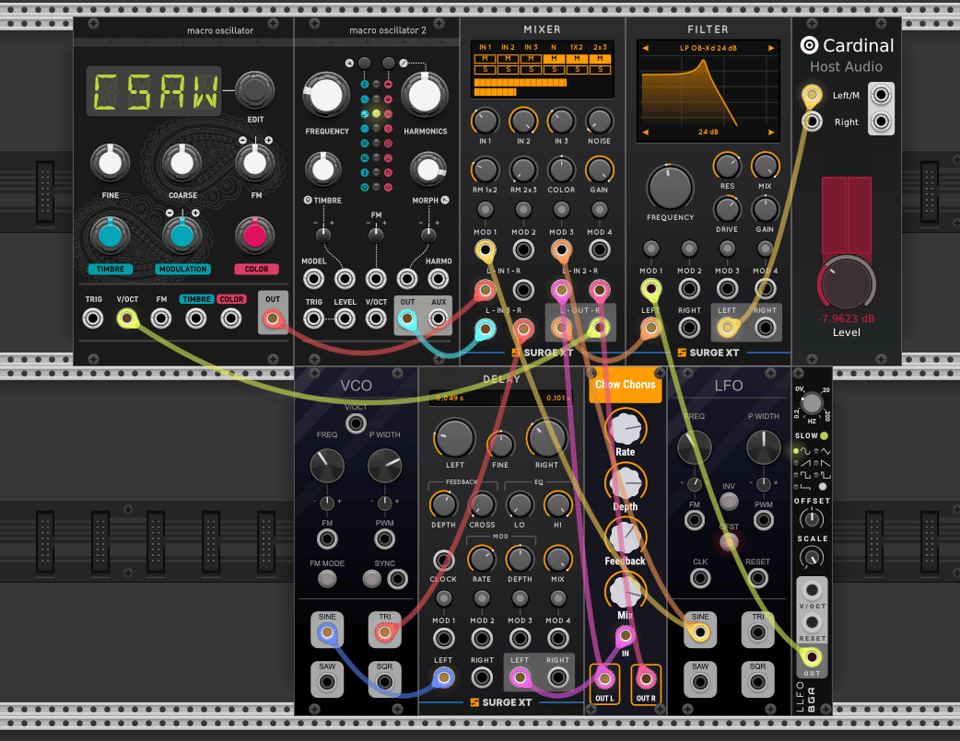
Task: Click the left arrow on the filter type selector
Action: pos(645,48)
